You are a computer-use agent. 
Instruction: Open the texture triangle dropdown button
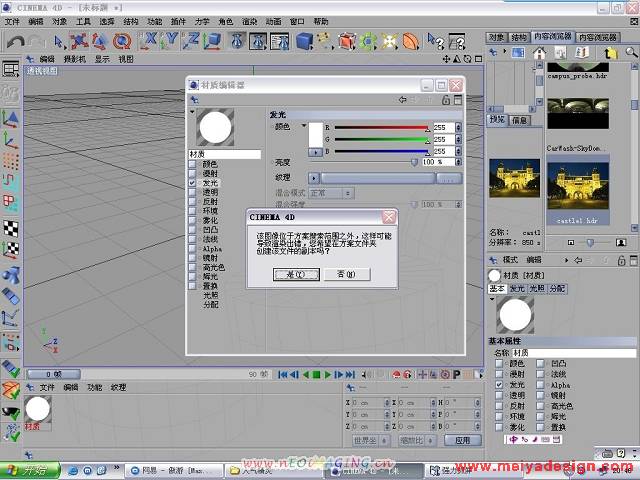pos(313,178)
